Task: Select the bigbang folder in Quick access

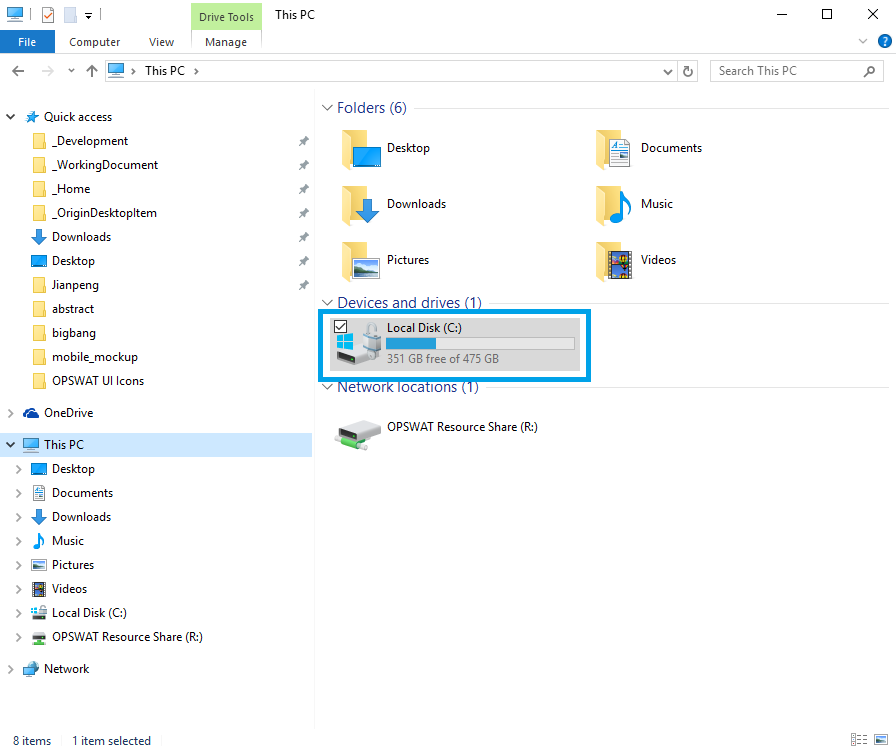Action: pos(65,333)
